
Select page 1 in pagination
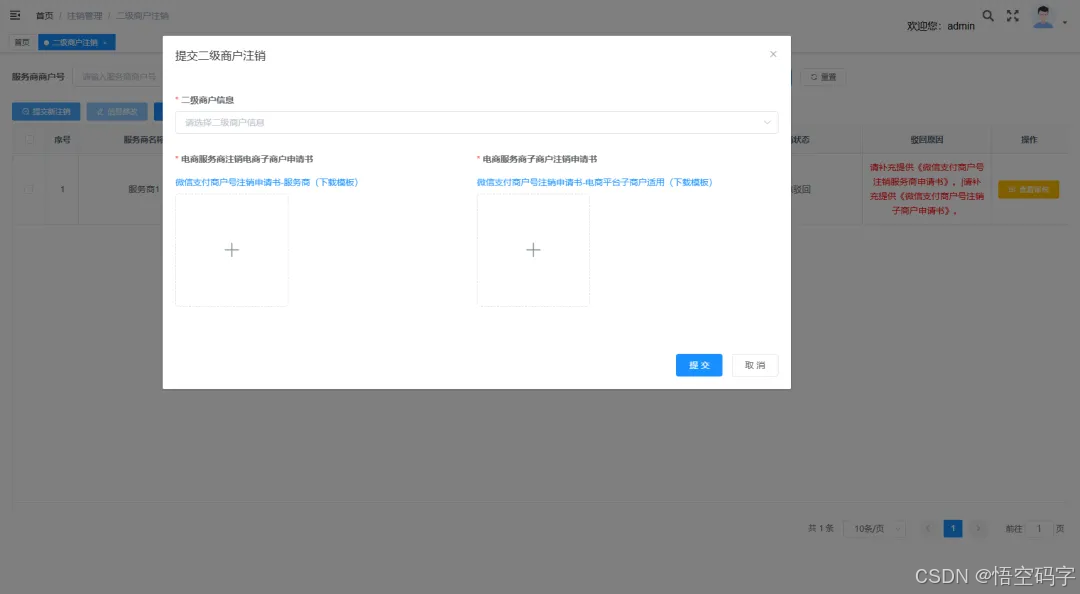[953, 529]
